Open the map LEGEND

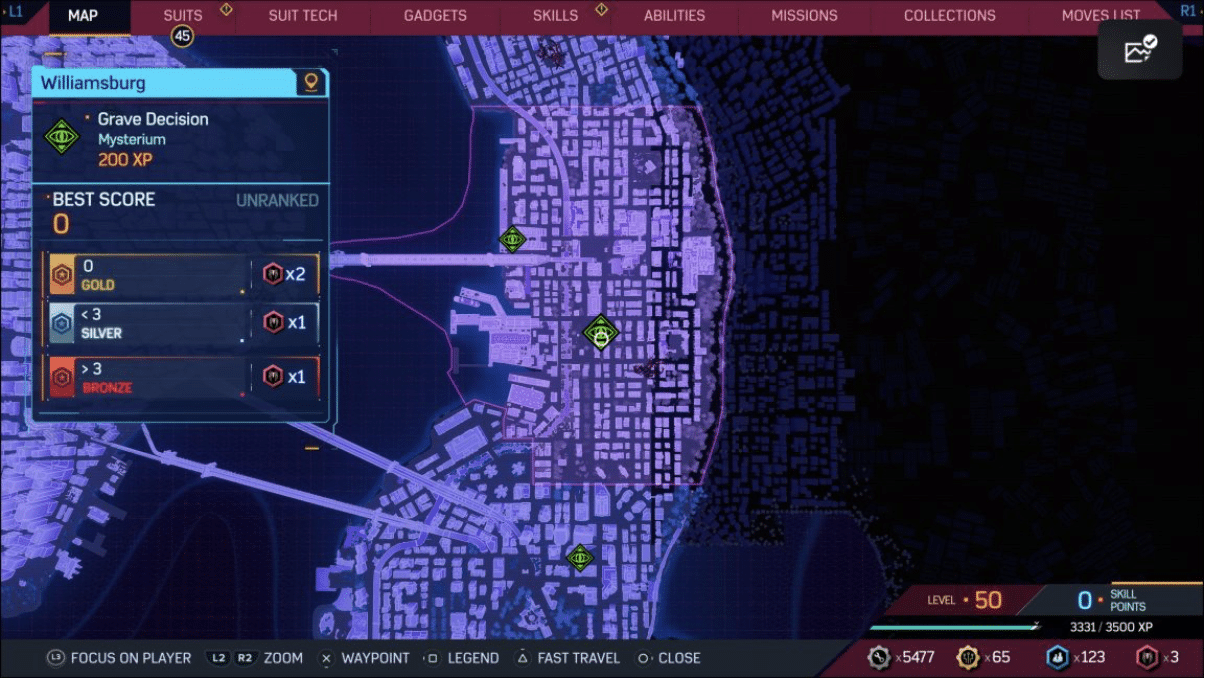(x=473, y=658)
